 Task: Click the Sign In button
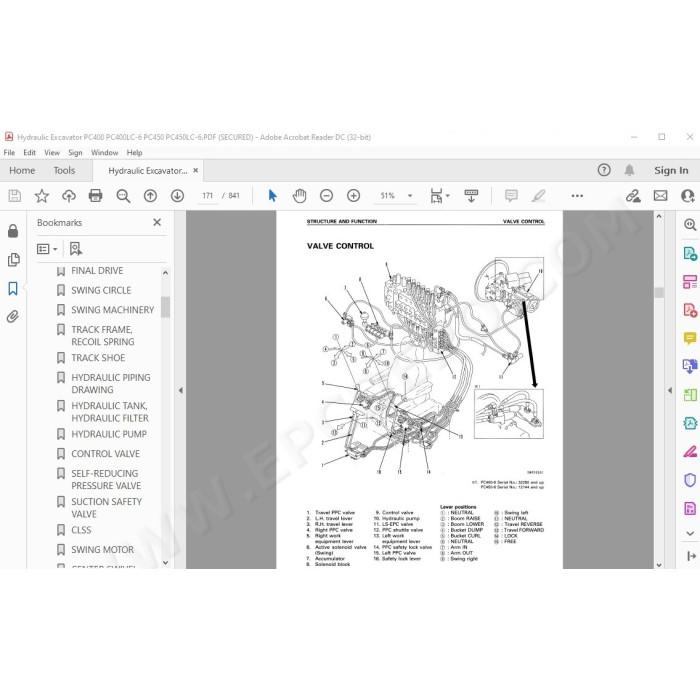click(671, 170)
